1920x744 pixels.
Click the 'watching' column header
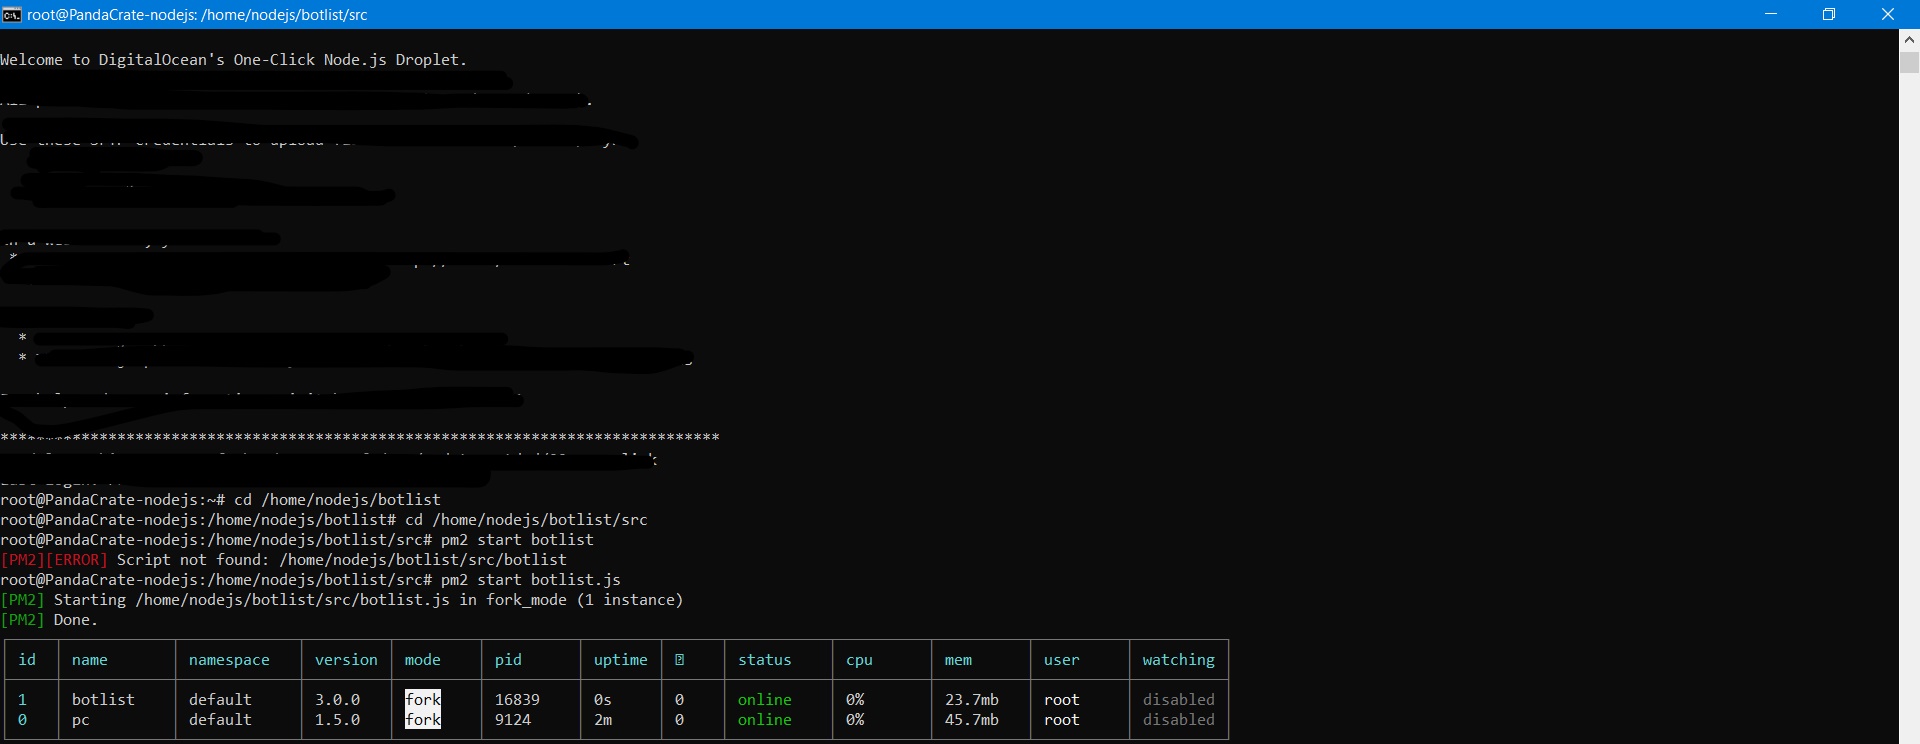click(1179, 660)
